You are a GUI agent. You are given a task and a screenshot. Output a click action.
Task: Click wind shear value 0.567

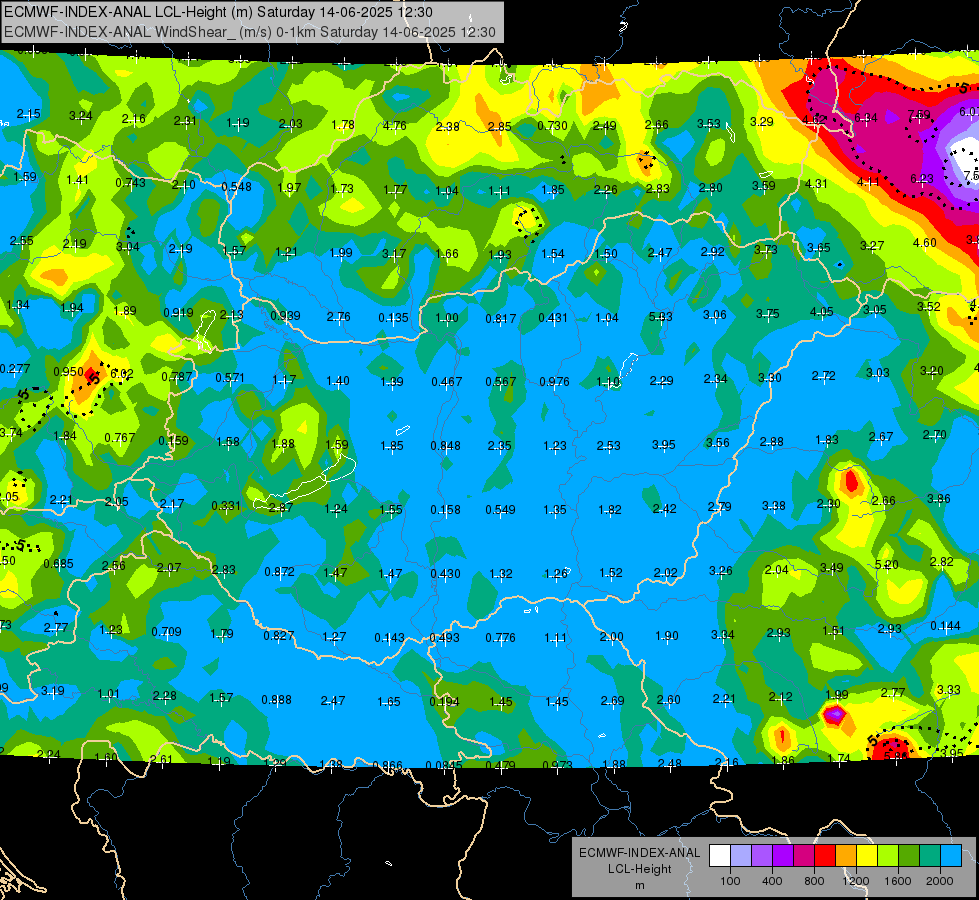(x=501, y=382)
